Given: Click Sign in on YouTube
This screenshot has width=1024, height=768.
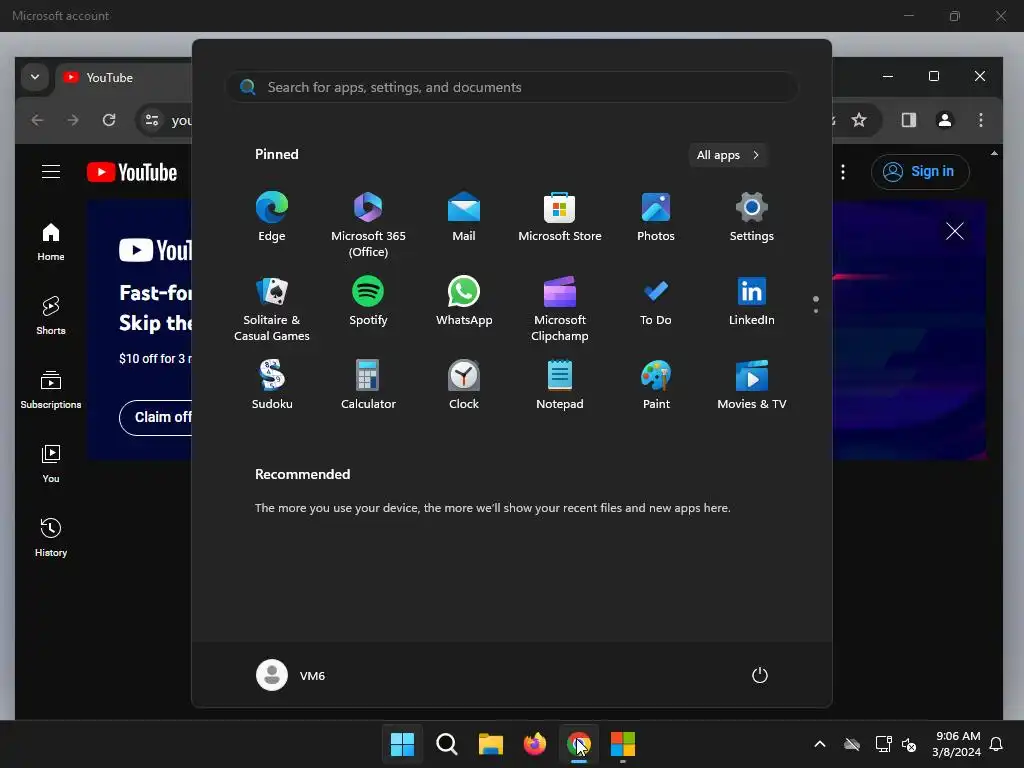Looking at the screenshot, I should (x=920, y=172).
